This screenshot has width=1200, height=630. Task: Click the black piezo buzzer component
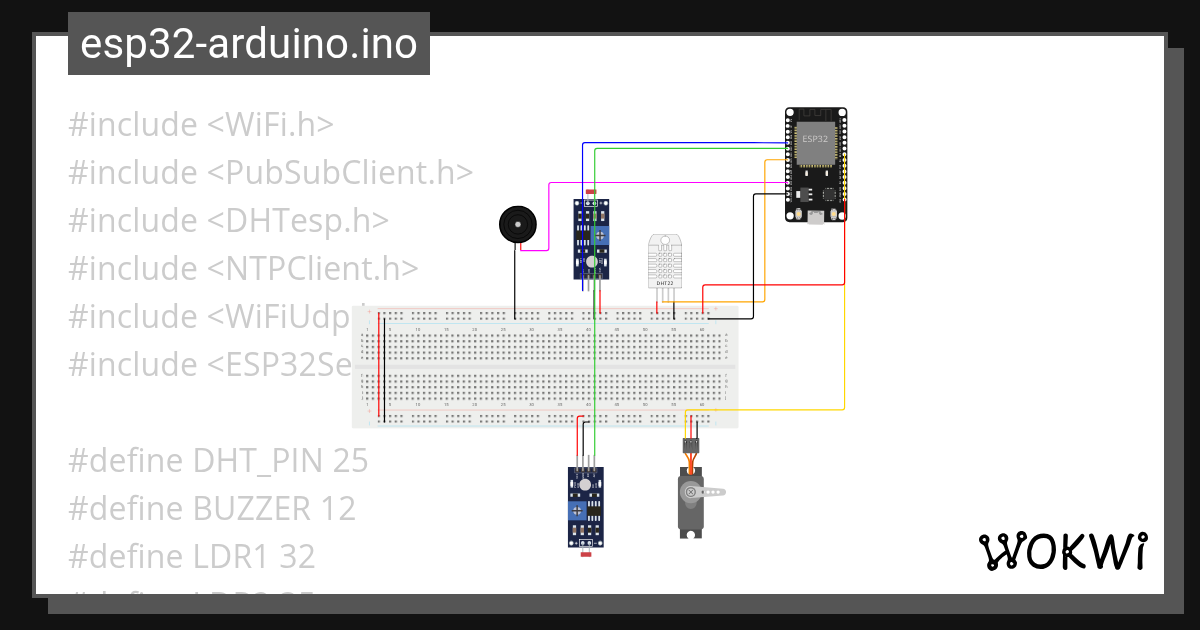(x=517, y=226)
